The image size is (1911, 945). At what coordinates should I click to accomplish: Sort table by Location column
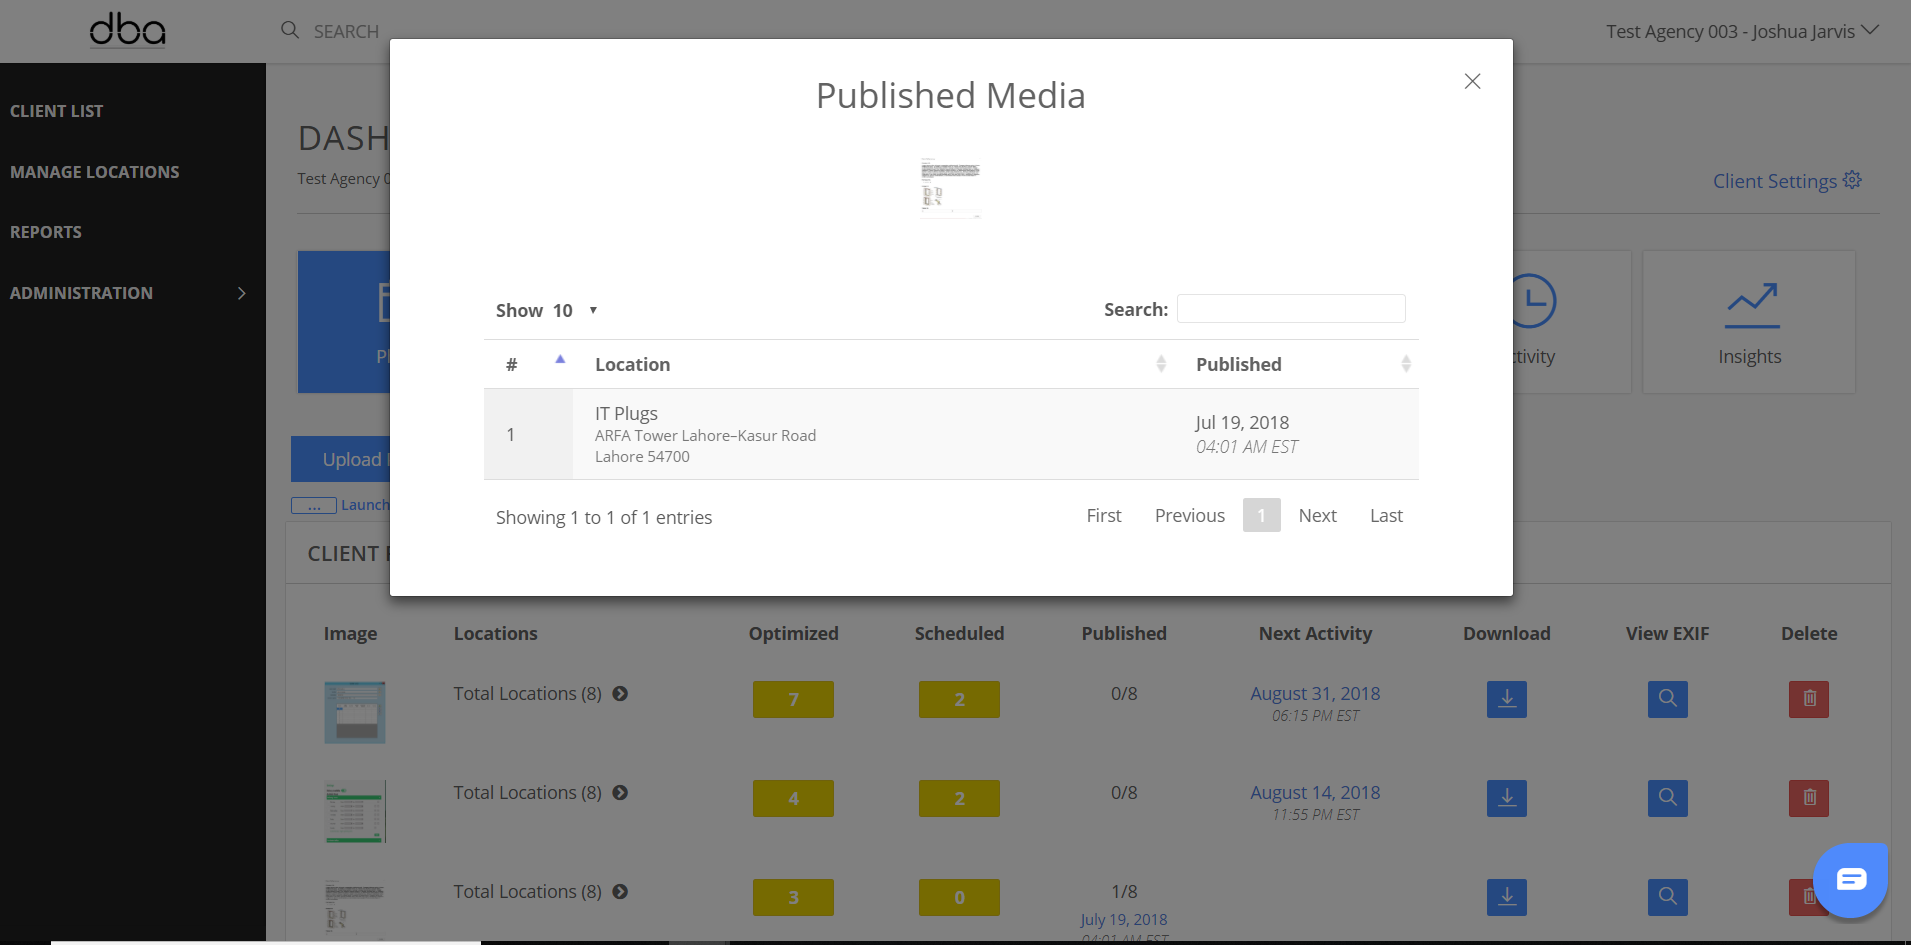[x=1161, y=364]
